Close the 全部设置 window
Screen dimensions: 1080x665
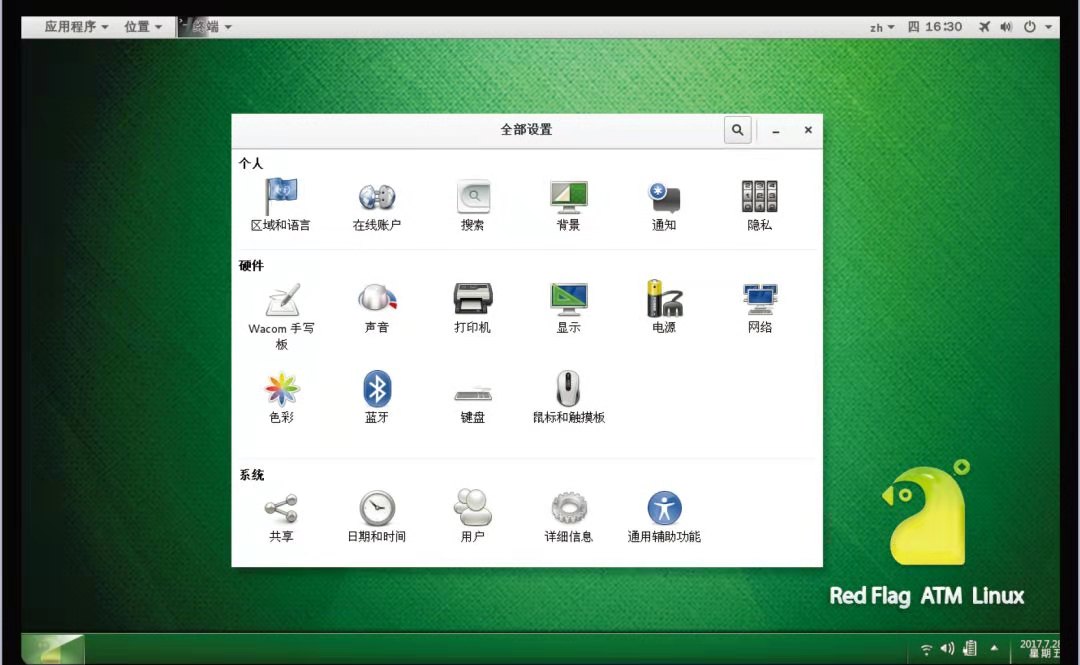(808, 130)
